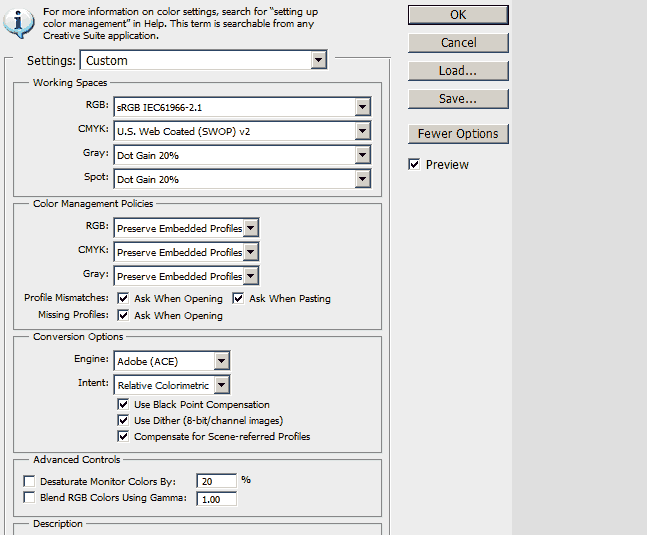
Task: Click OK to confirm color settings
Action: click(x=458, y=14)
